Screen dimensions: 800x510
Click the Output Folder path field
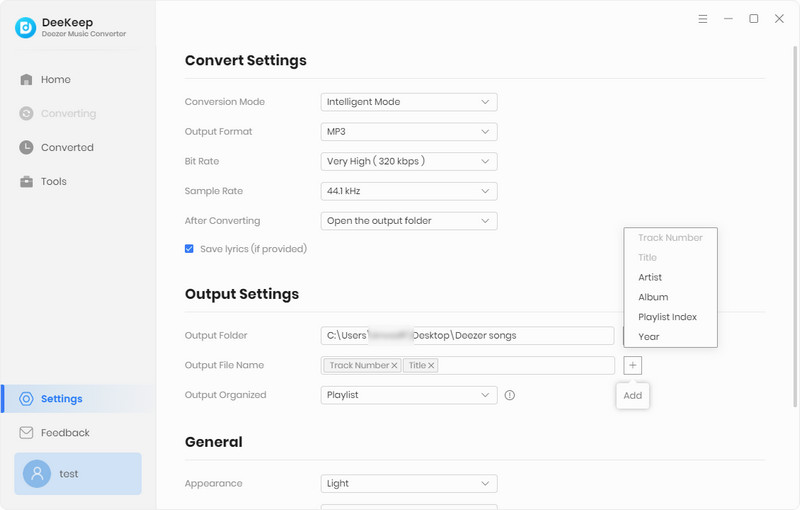[467, 336]
